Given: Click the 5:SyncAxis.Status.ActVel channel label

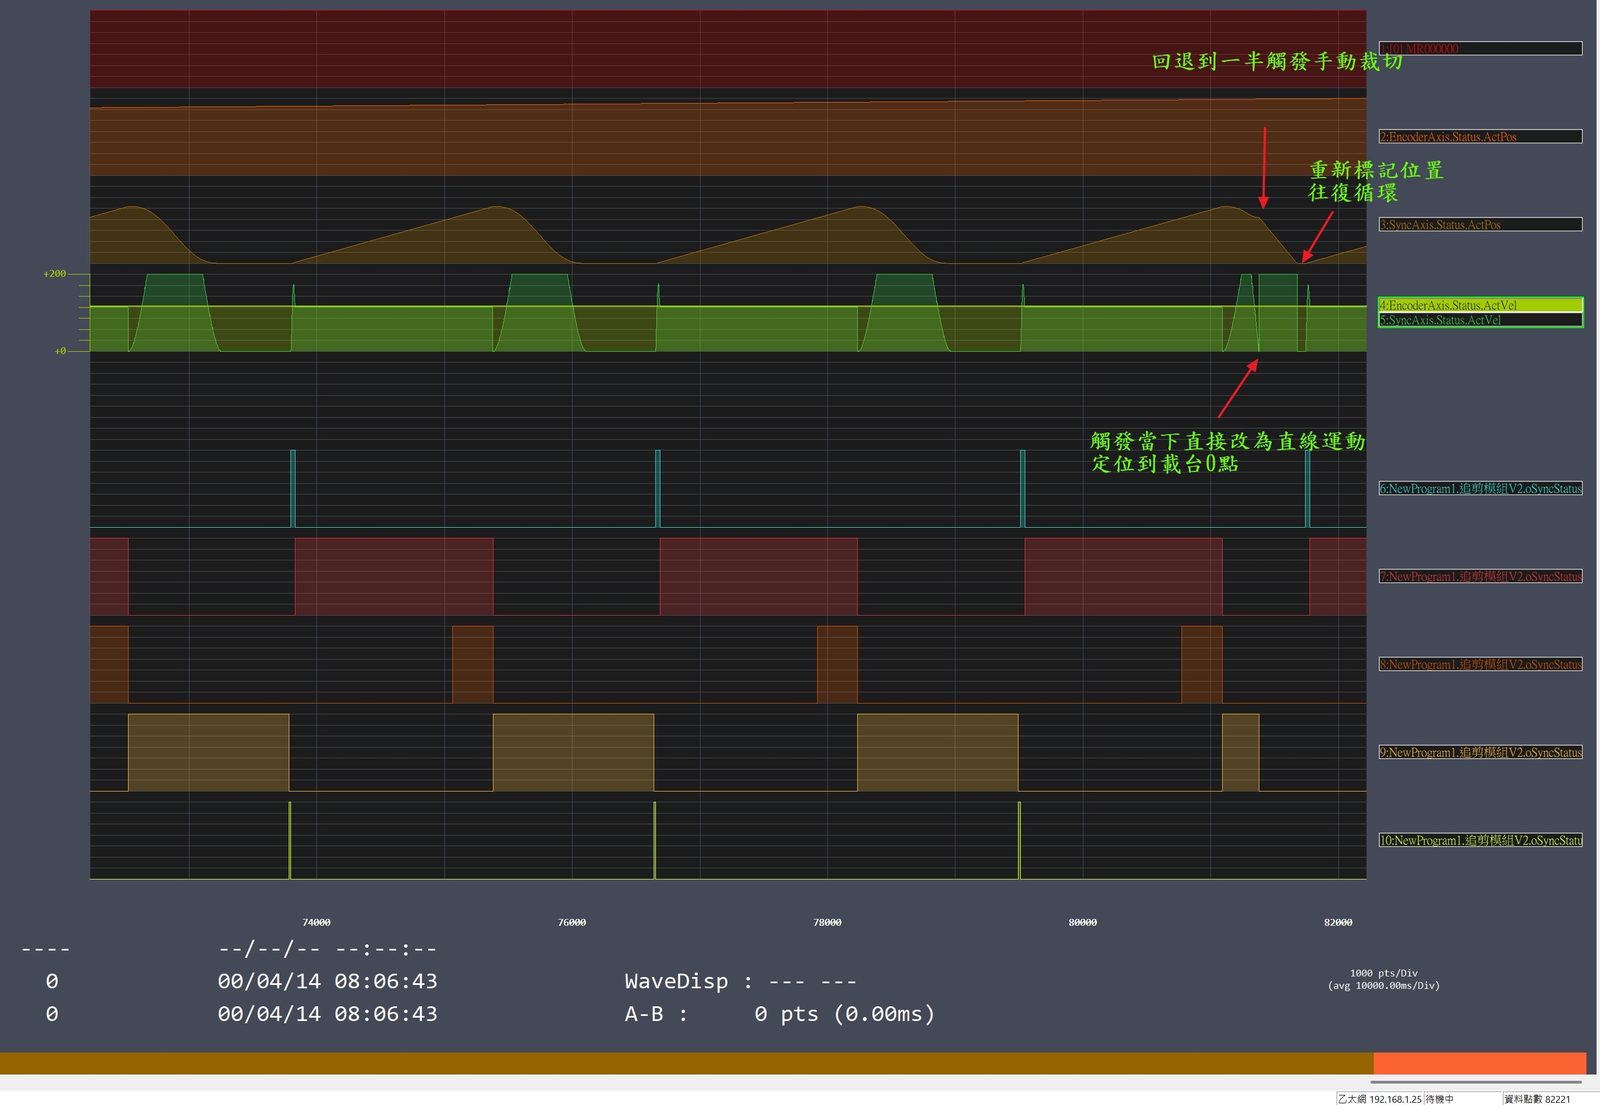Looking at the screenshot, I should pos(1480,320).
